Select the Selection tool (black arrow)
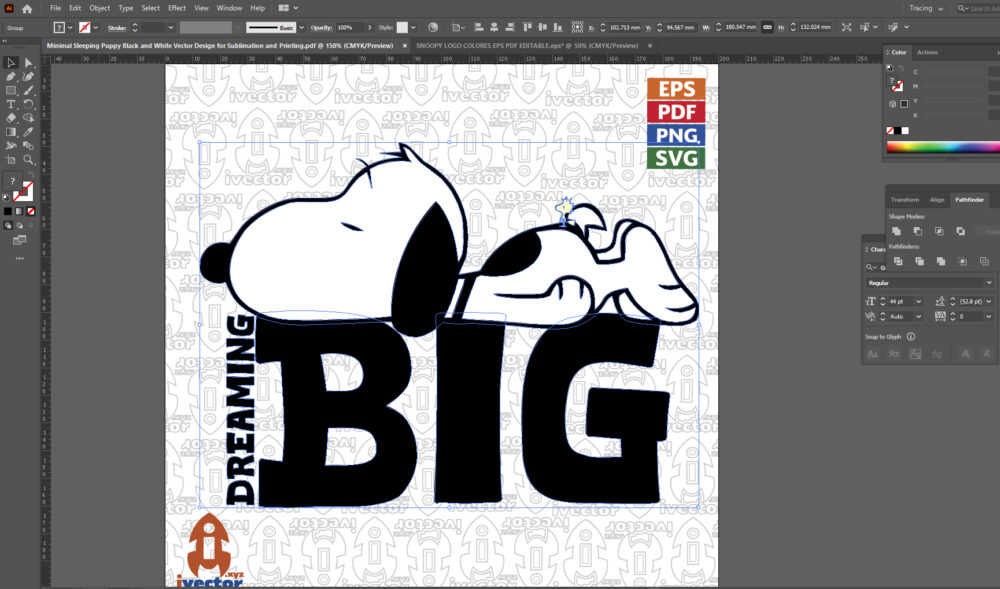This screenshot has height=589, width=1000. point(11,62)
